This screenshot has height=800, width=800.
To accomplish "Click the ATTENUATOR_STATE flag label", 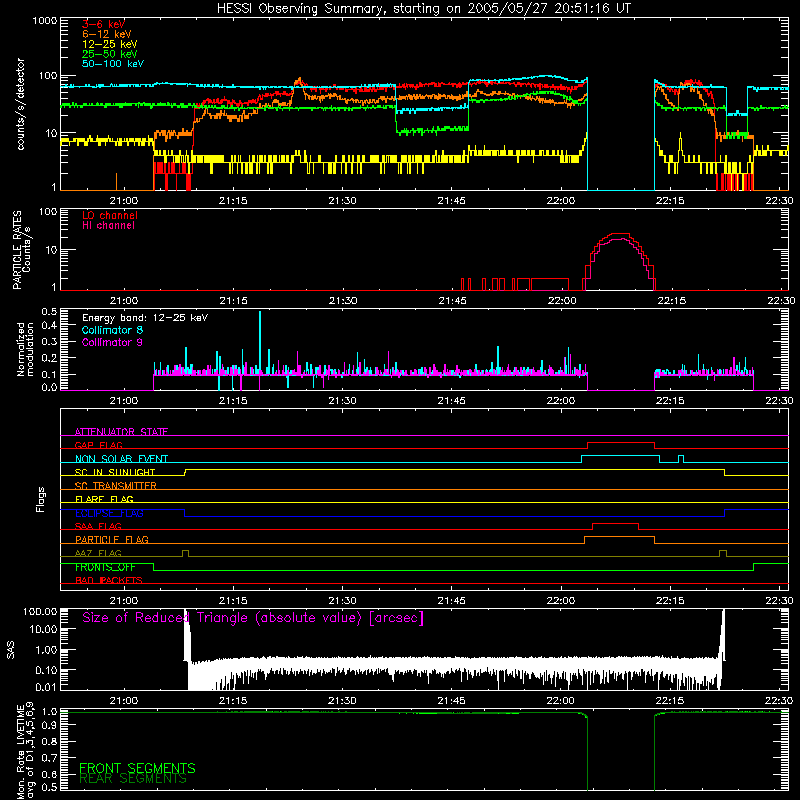I will (x=121, y=432).
